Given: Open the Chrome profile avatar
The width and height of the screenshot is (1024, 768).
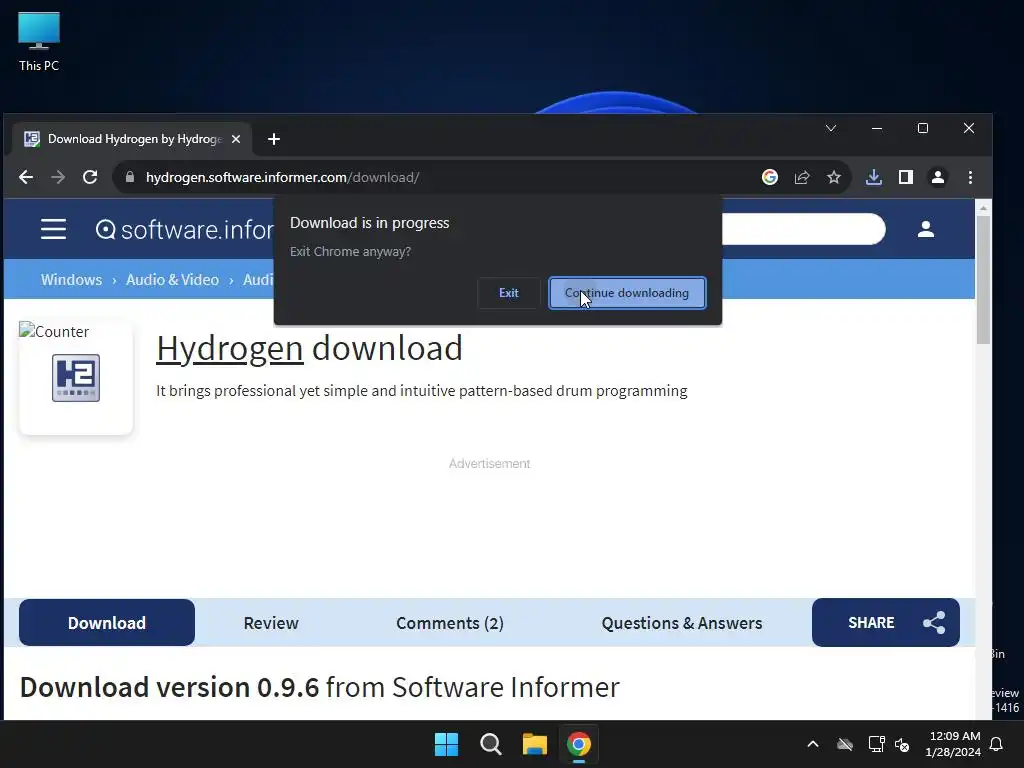Looking at the screenshot, I should coord(938,177).
